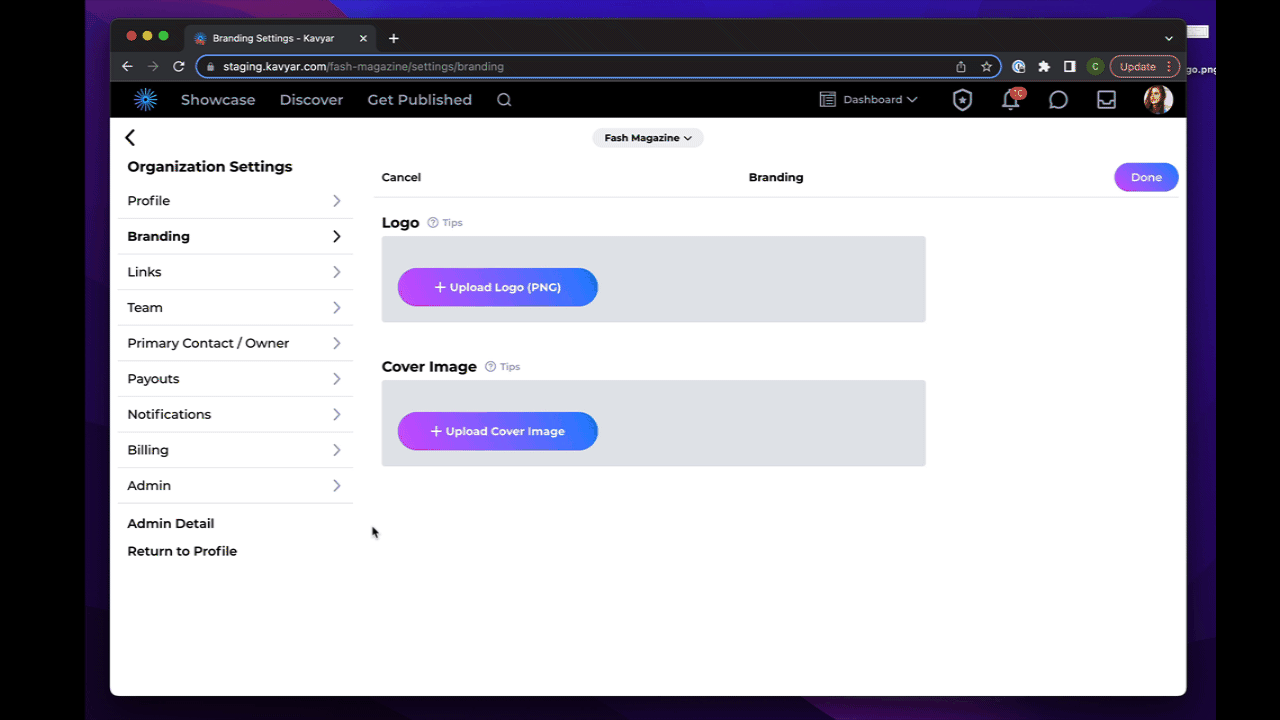Open the notifications bell icon
1280x720 pixels.
click(x=1011, y=100)
